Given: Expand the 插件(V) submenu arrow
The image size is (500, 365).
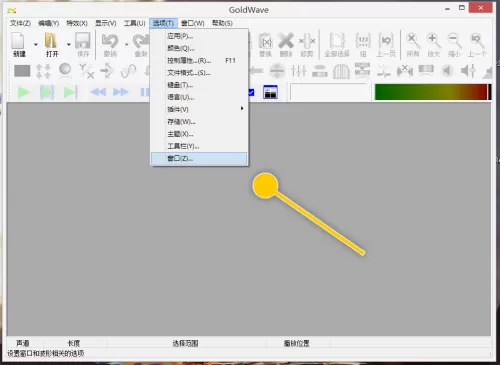Looking at the screenshot, I should click(x=242, y=108).
